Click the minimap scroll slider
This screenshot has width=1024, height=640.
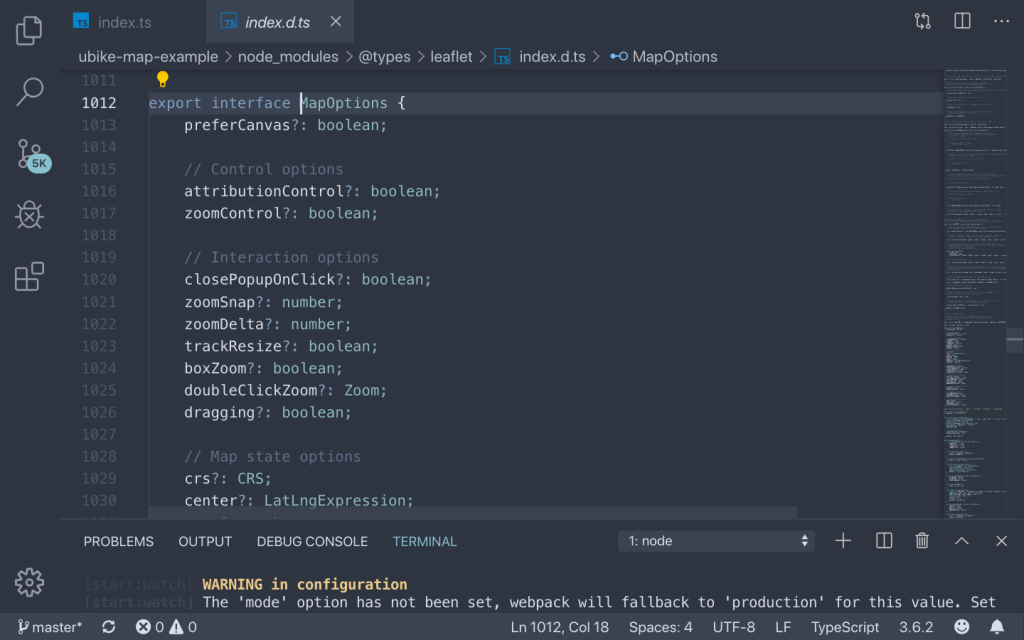click(x=1015, y=340)
